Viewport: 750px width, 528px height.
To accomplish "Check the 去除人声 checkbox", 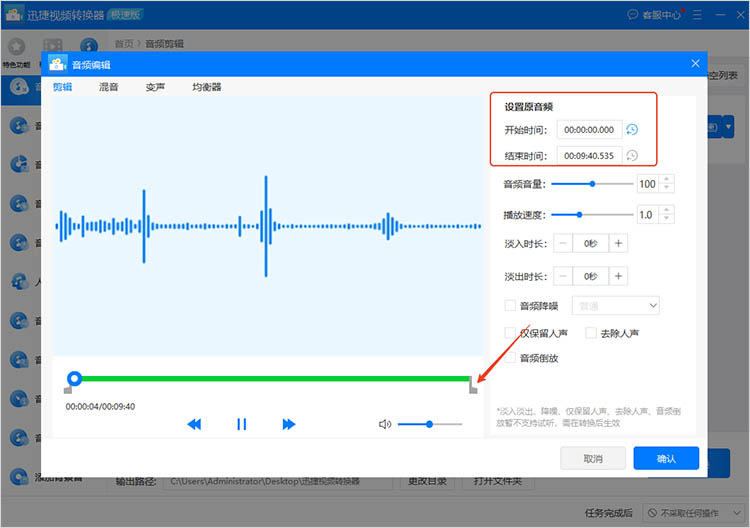I will point(591,333).
